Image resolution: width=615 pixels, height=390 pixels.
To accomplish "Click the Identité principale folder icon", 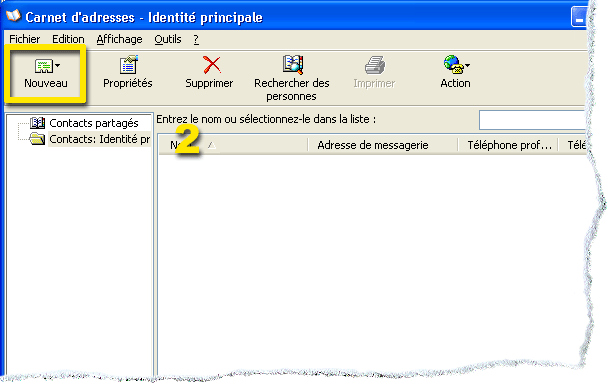I will click(37, 139).
